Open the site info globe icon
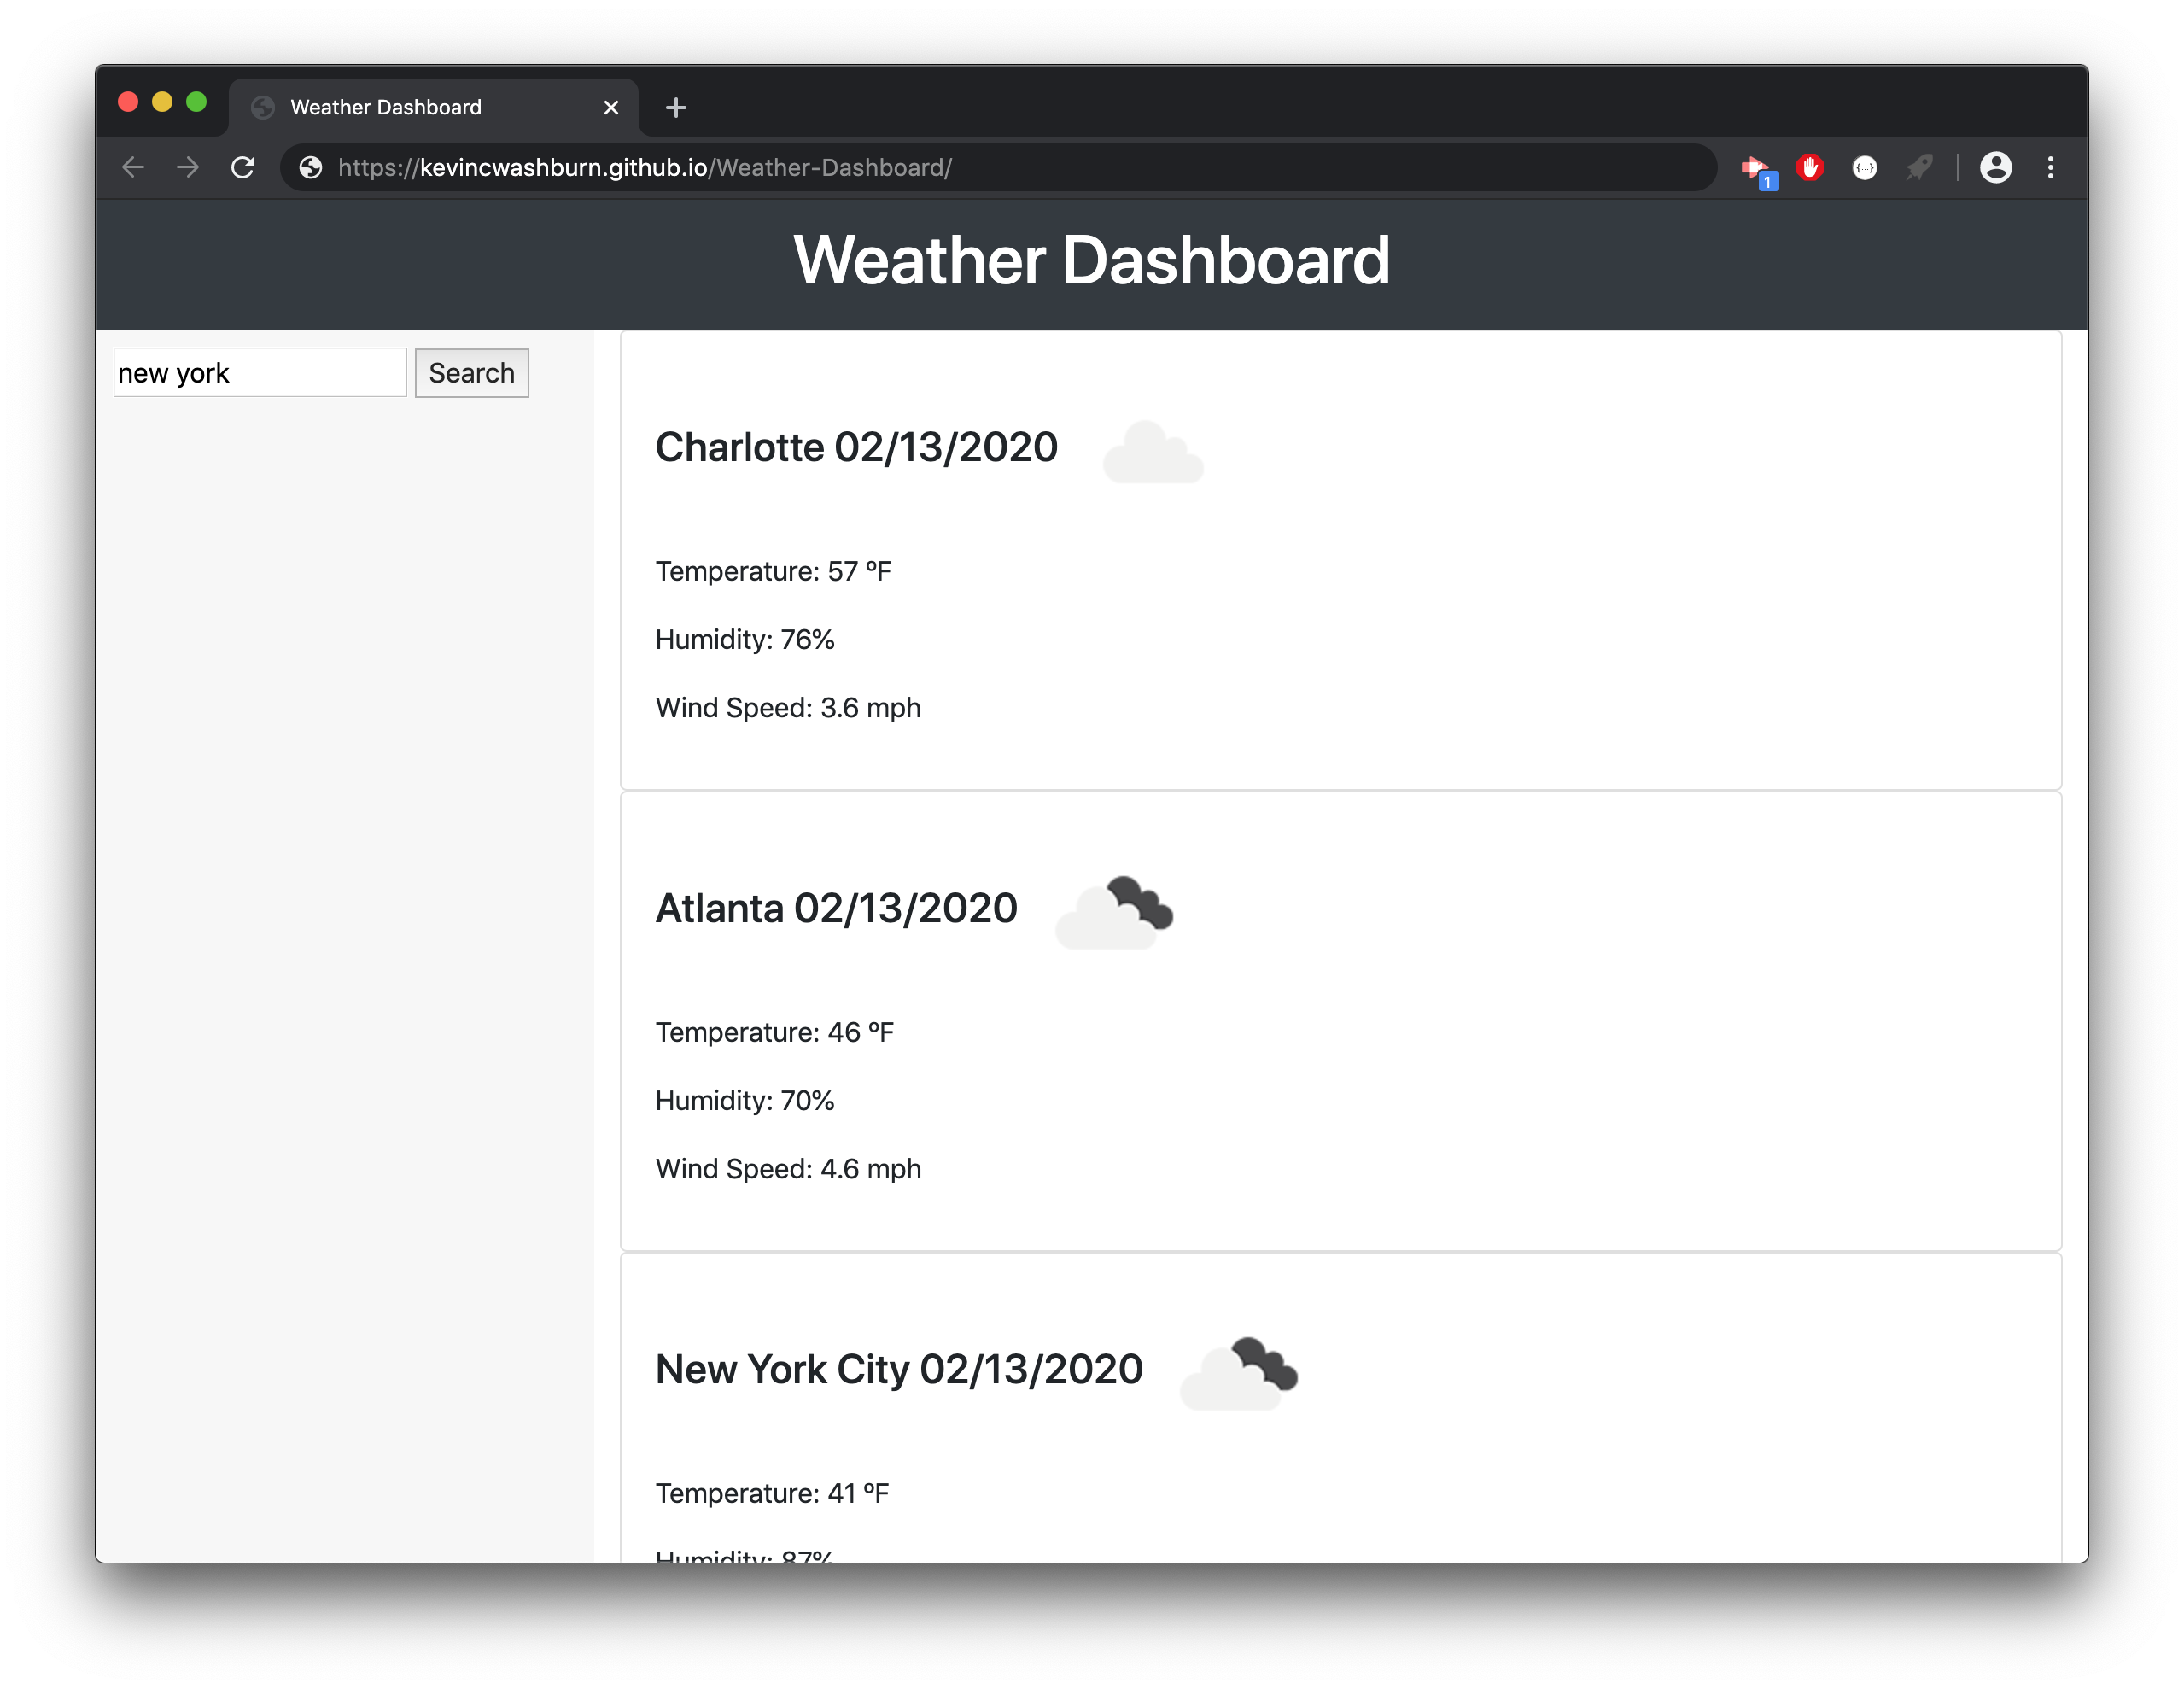2184x1689 pixels. pyautogui.click(x=311, y=167)
